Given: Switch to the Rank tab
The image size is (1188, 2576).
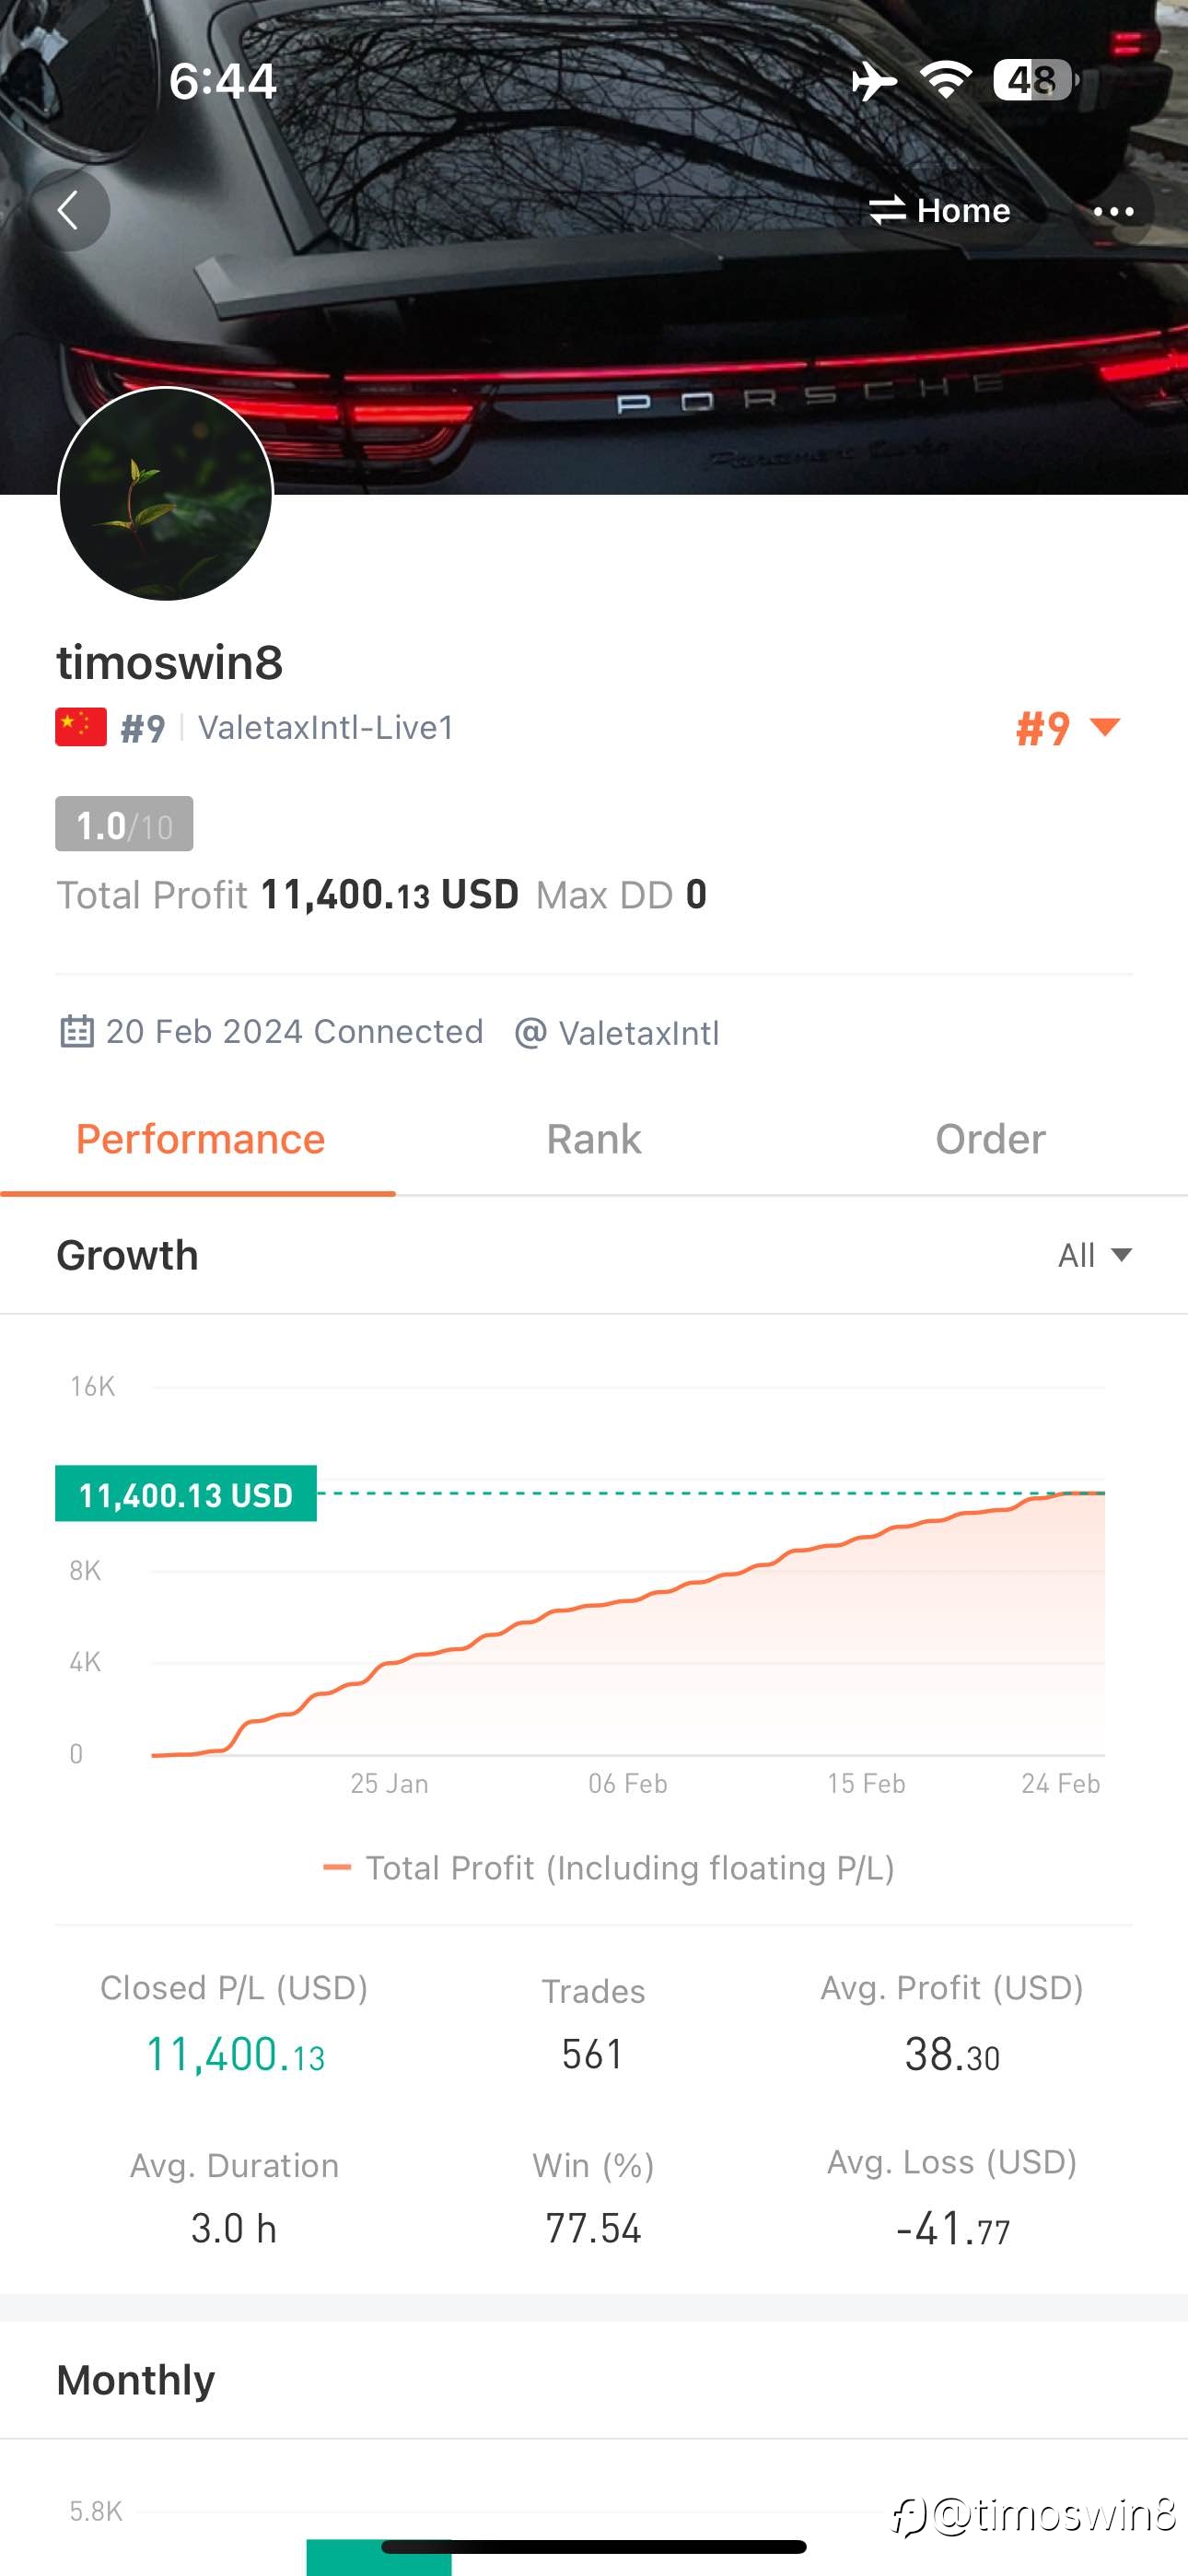Looking at the screenshot, I should (x=594, y=1139).
